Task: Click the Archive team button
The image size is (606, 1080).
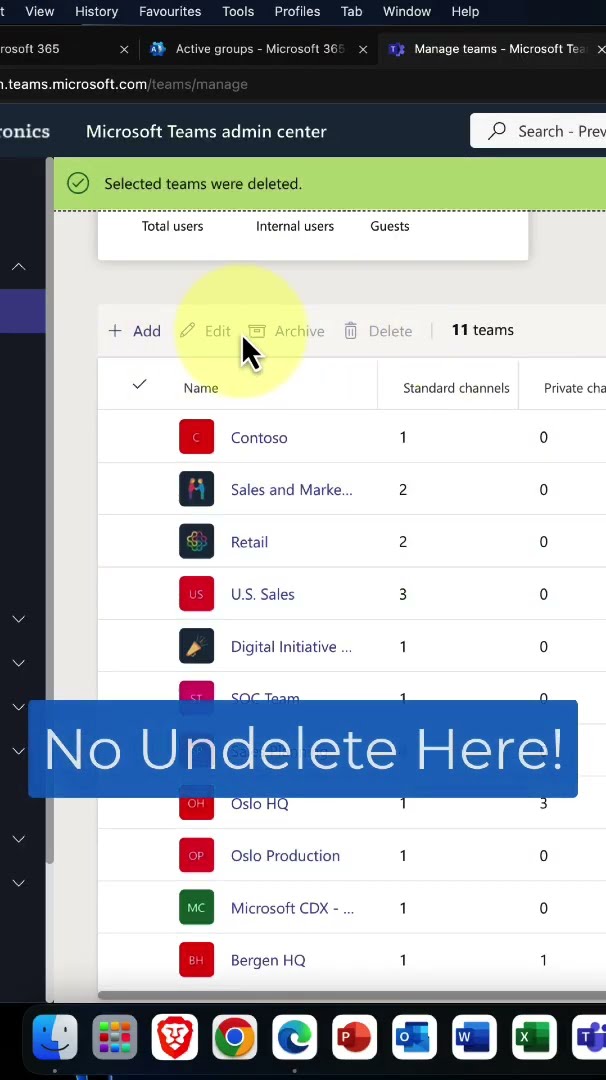Action: [x=286, y=331]
